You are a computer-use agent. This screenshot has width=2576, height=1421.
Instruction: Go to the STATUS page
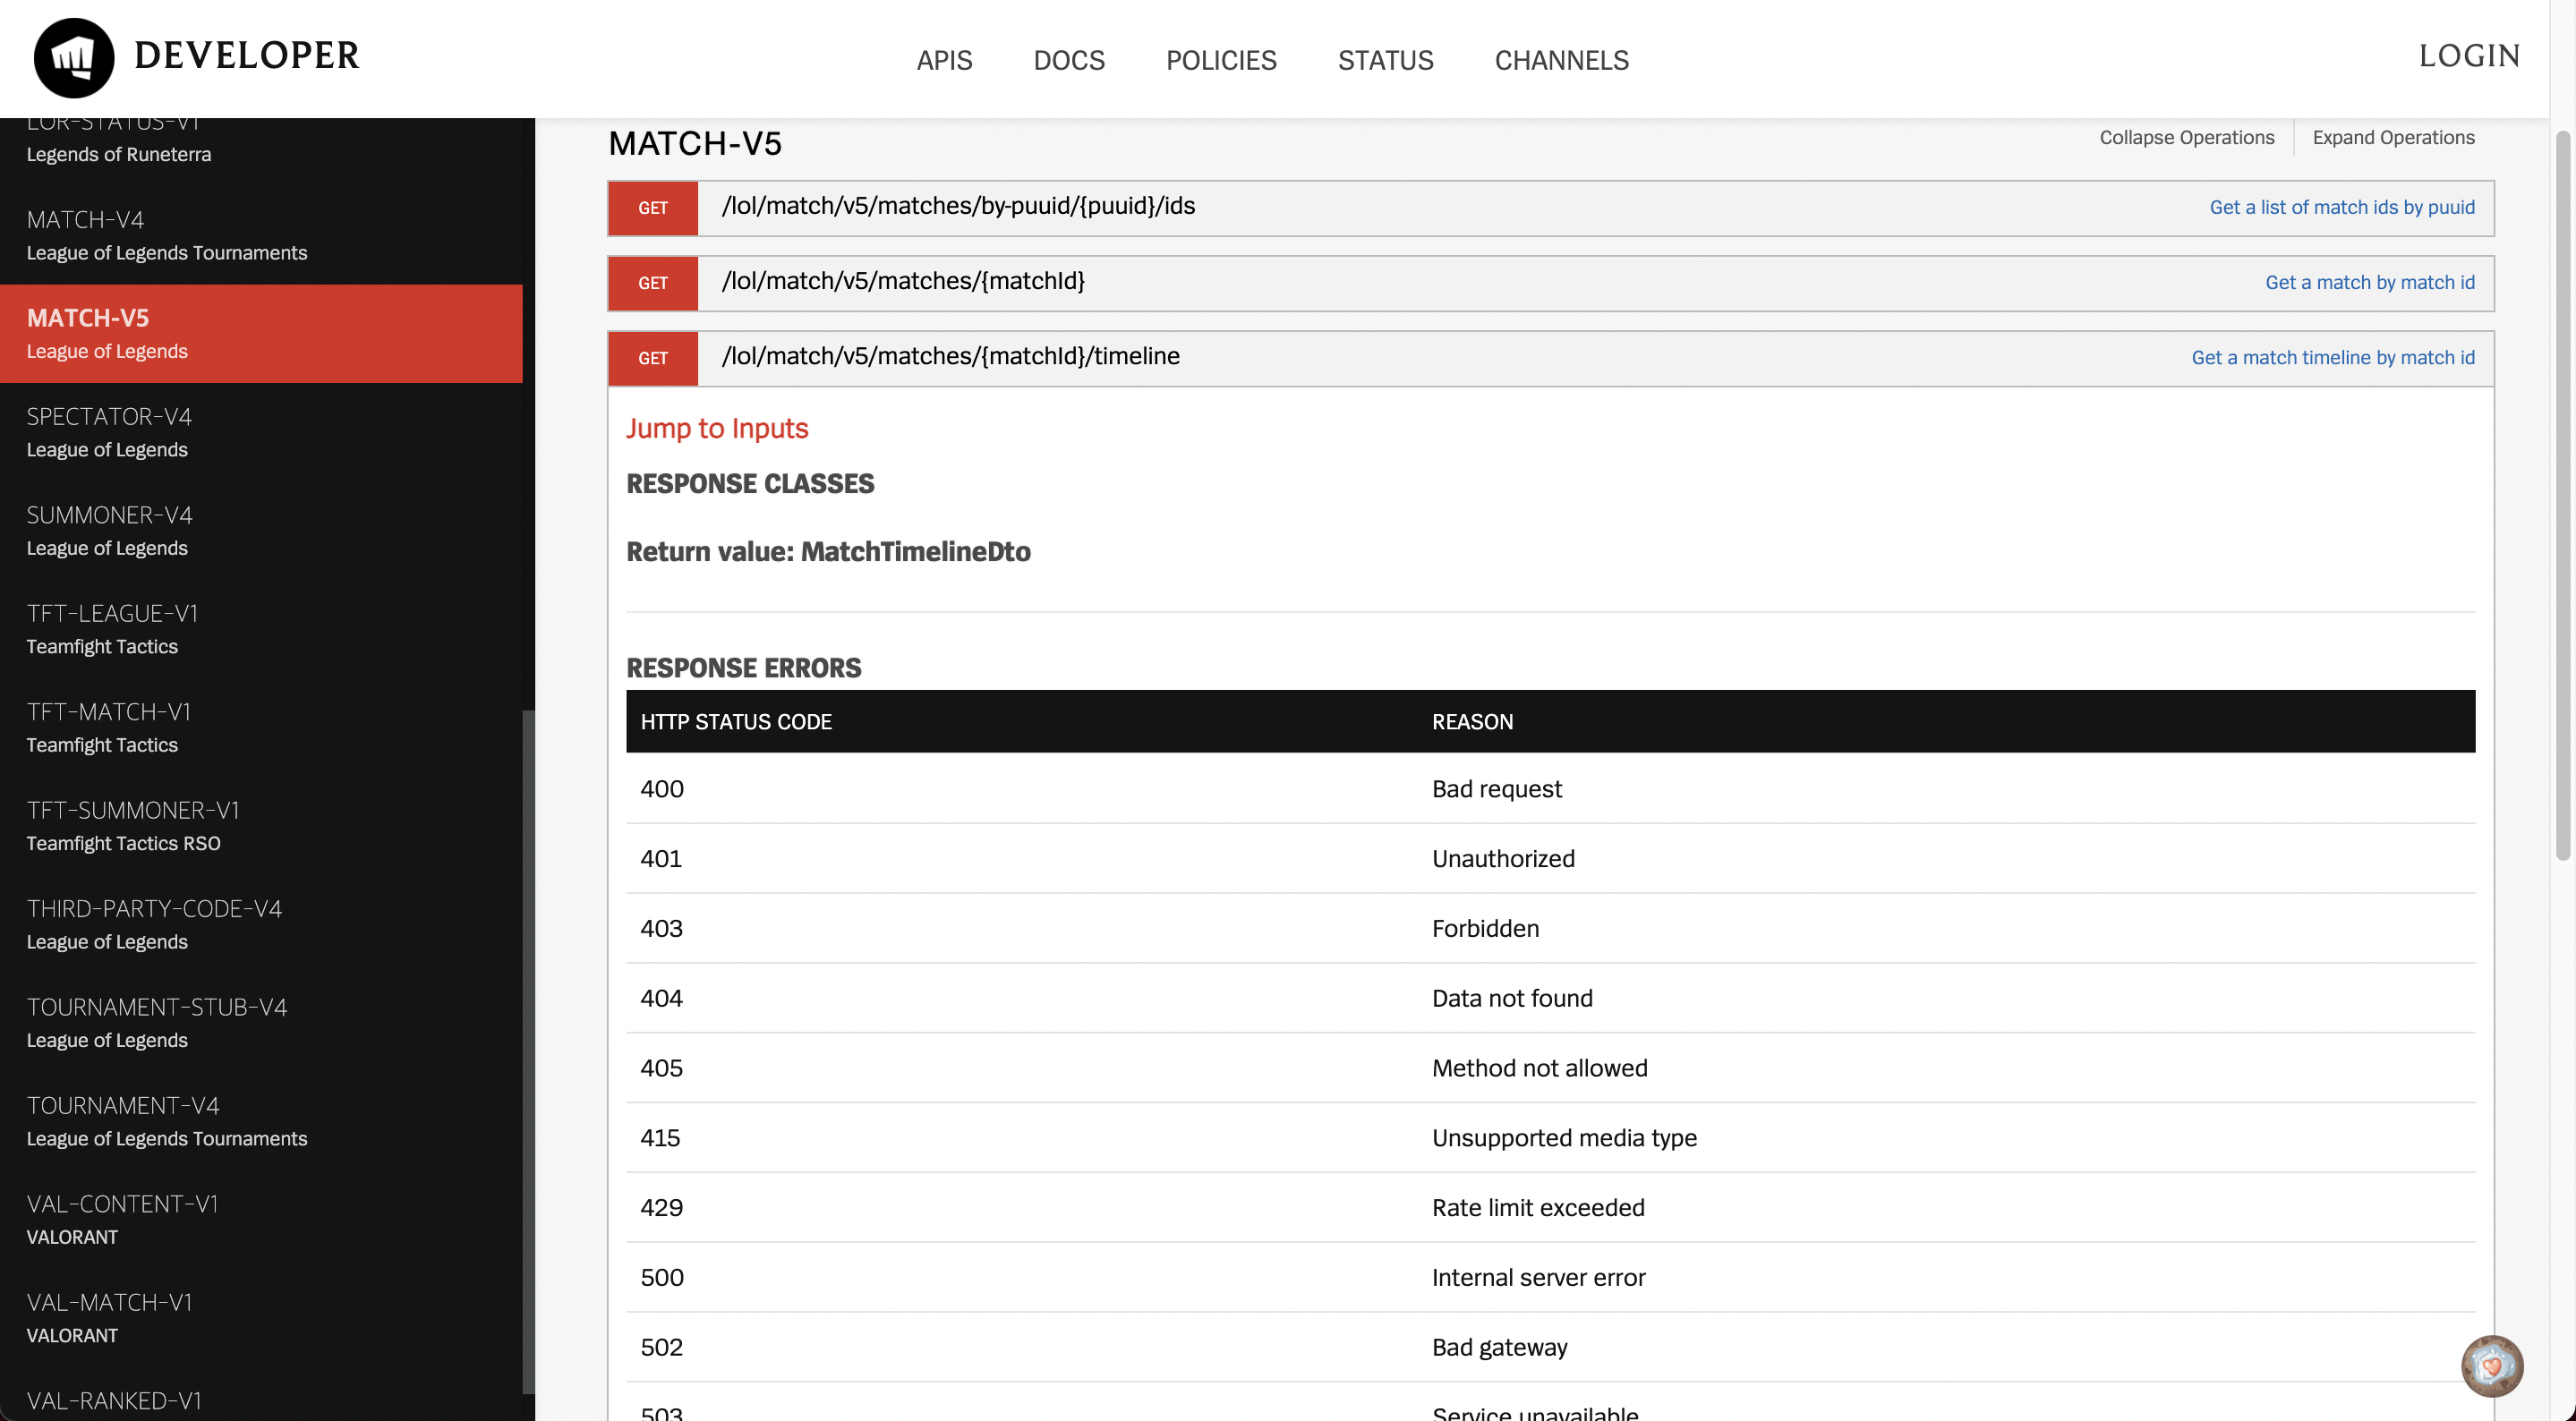(1385, 60)
